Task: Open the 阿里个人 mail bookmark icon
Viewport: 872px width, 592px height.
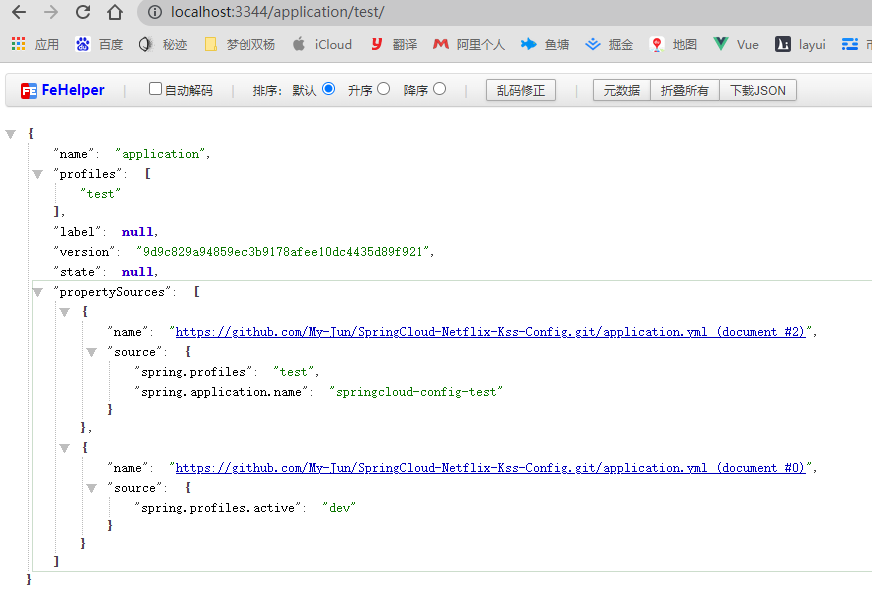Action: 441,44
